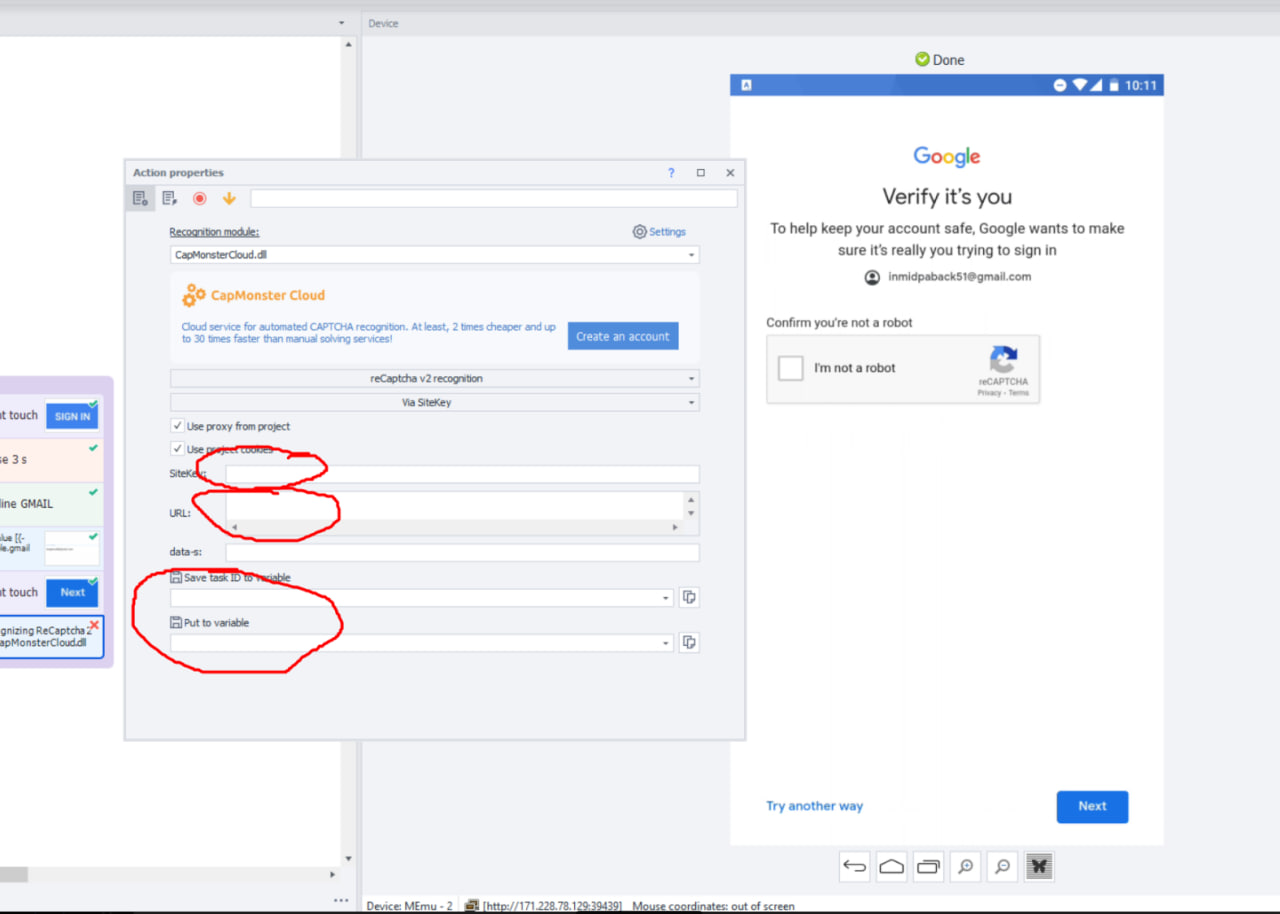The image size is (1280, 914).
Task: Click the Try another way link
Action: (814, 806)
